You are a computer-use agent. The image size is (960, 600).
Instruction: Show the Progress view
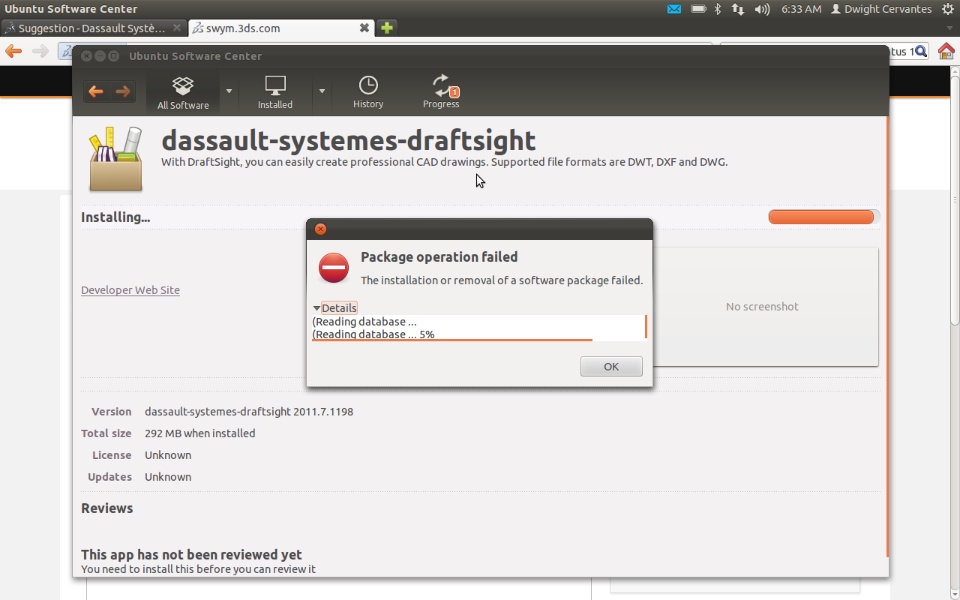[441, 92]
